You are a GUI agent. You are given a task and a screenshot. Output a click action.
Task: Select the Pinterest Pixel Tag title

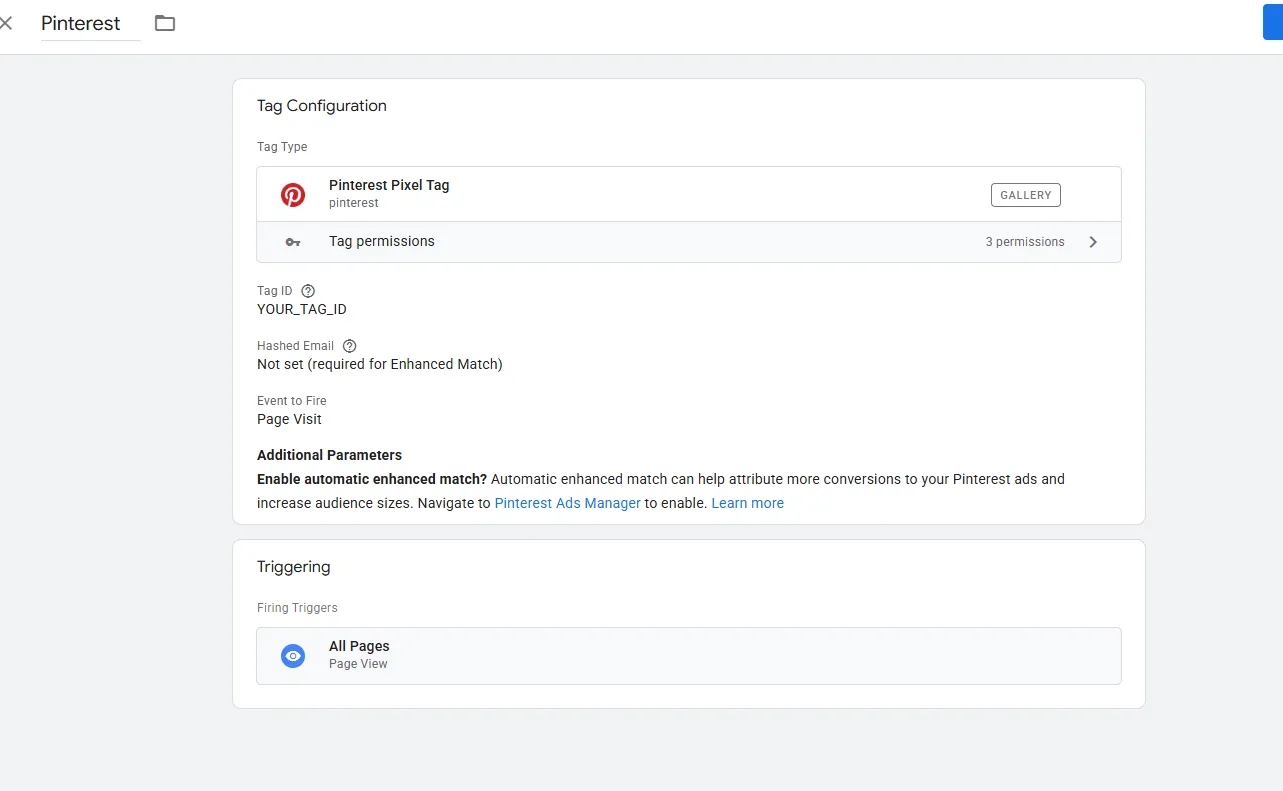pyautogui.click(x=389, y=185)
